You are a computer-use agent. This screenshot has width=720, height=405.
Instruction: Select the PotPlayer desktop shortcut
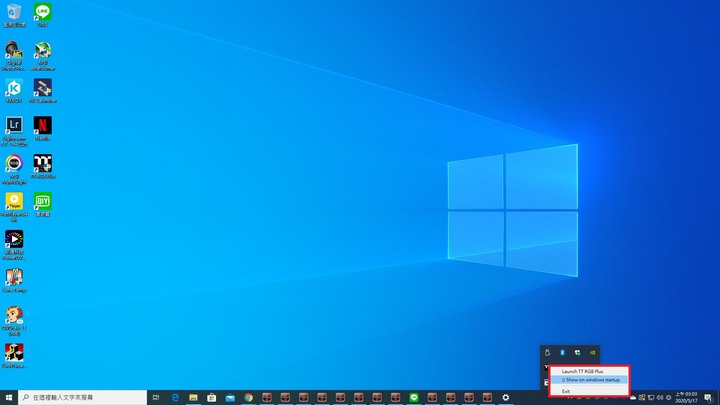pyautogui.click(x=14, y=207)
